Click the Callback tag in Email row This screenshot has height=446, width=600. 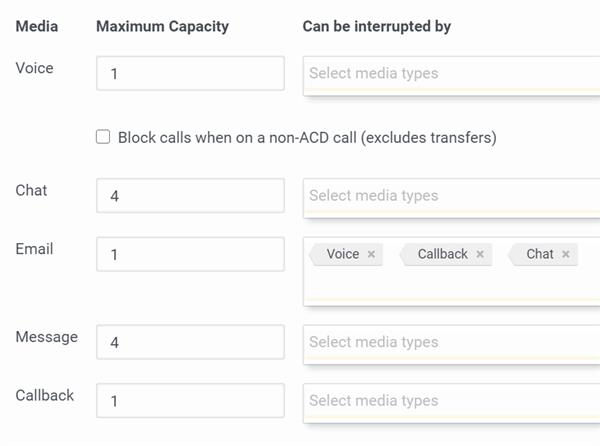442,255
